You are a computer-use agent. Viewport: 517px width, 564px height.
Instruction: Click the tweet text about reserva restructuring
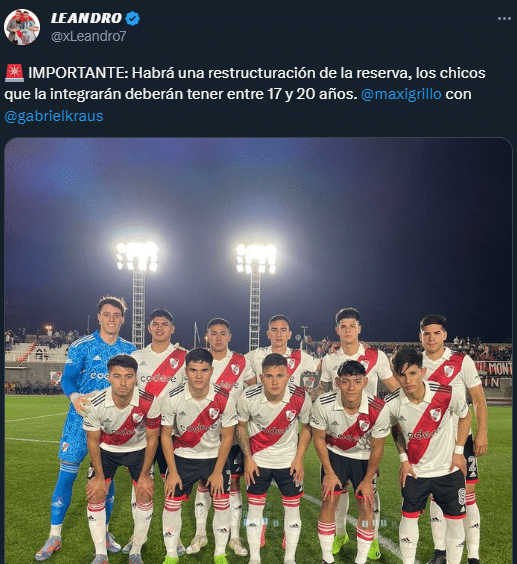click(245, 94)
